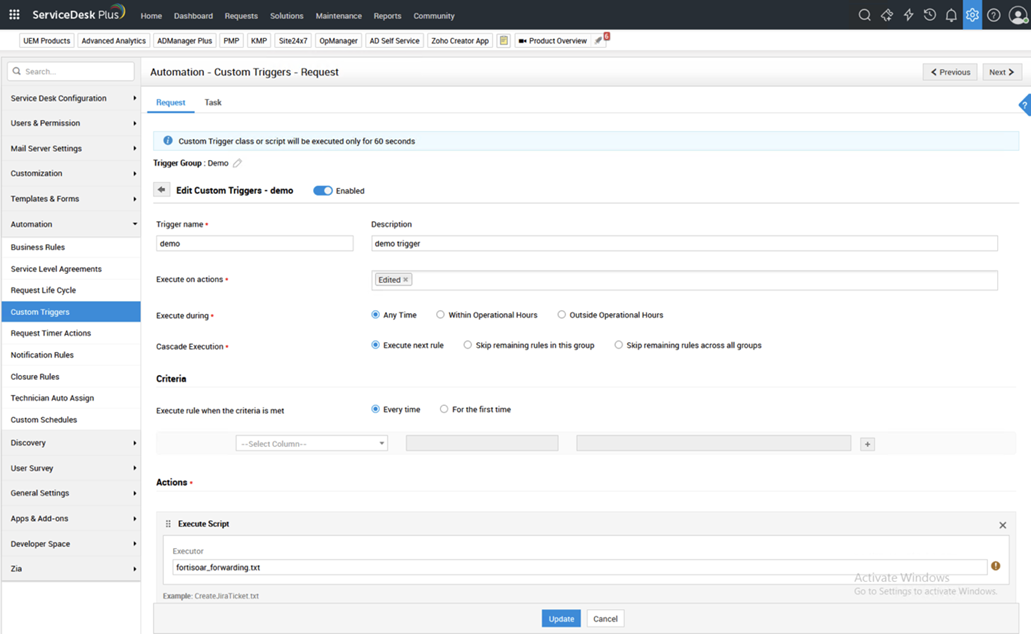This screenshot has height=634, width=1031.
Task: Expand the Discovery sidebar section
Action: (x=70, y=442)
